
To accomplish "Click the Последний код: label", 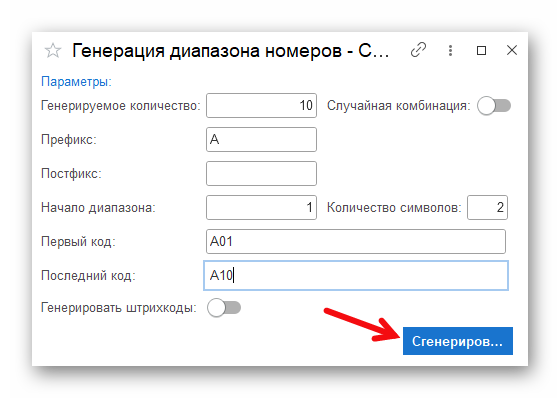I will (x=88, y=275).
